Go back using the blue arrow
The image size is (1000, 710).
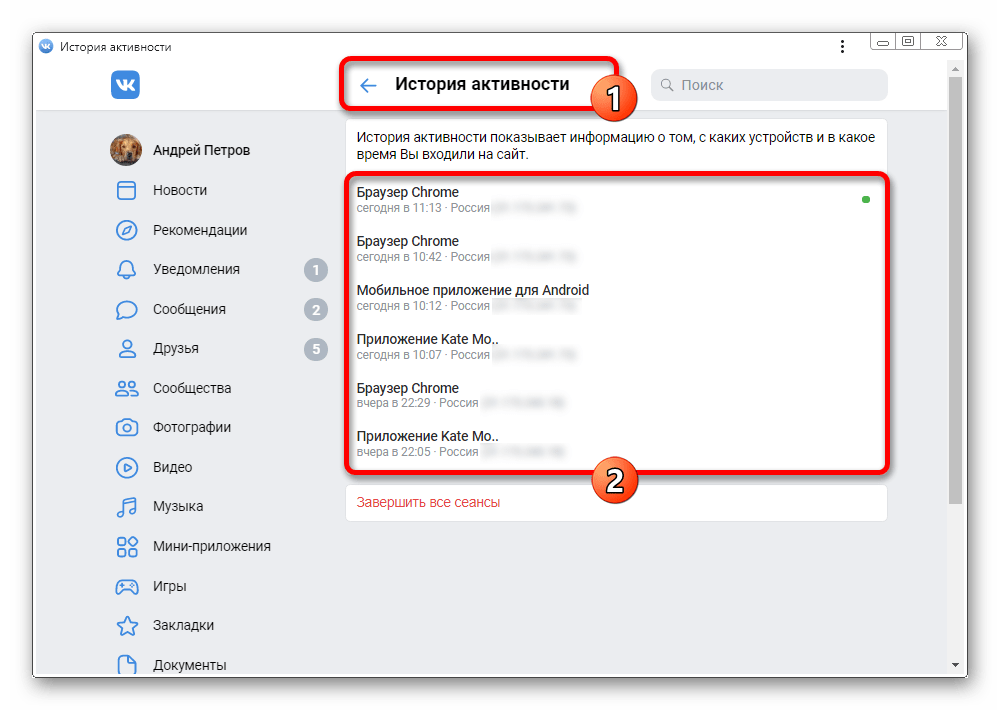(x=368, y=85)
